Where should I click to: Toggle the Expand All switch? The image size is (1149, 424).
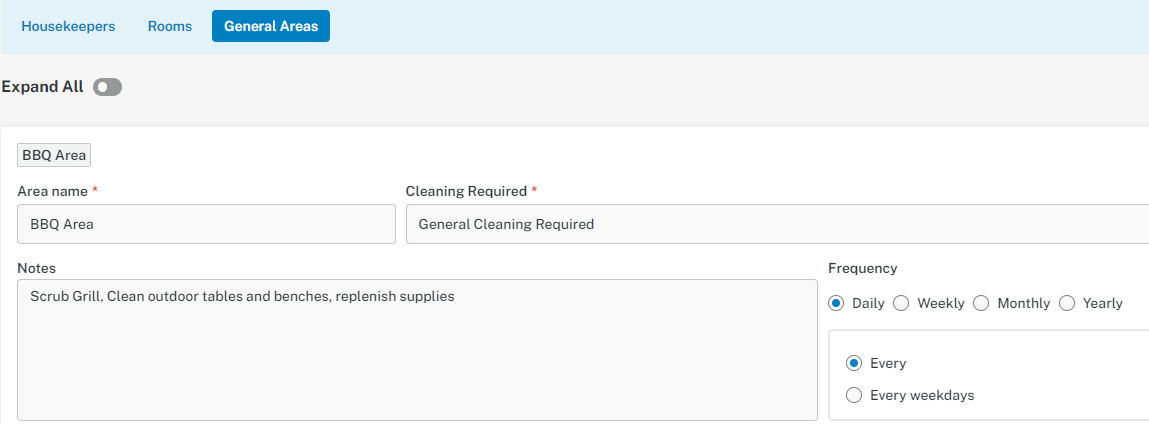click(x=107, y=87)
